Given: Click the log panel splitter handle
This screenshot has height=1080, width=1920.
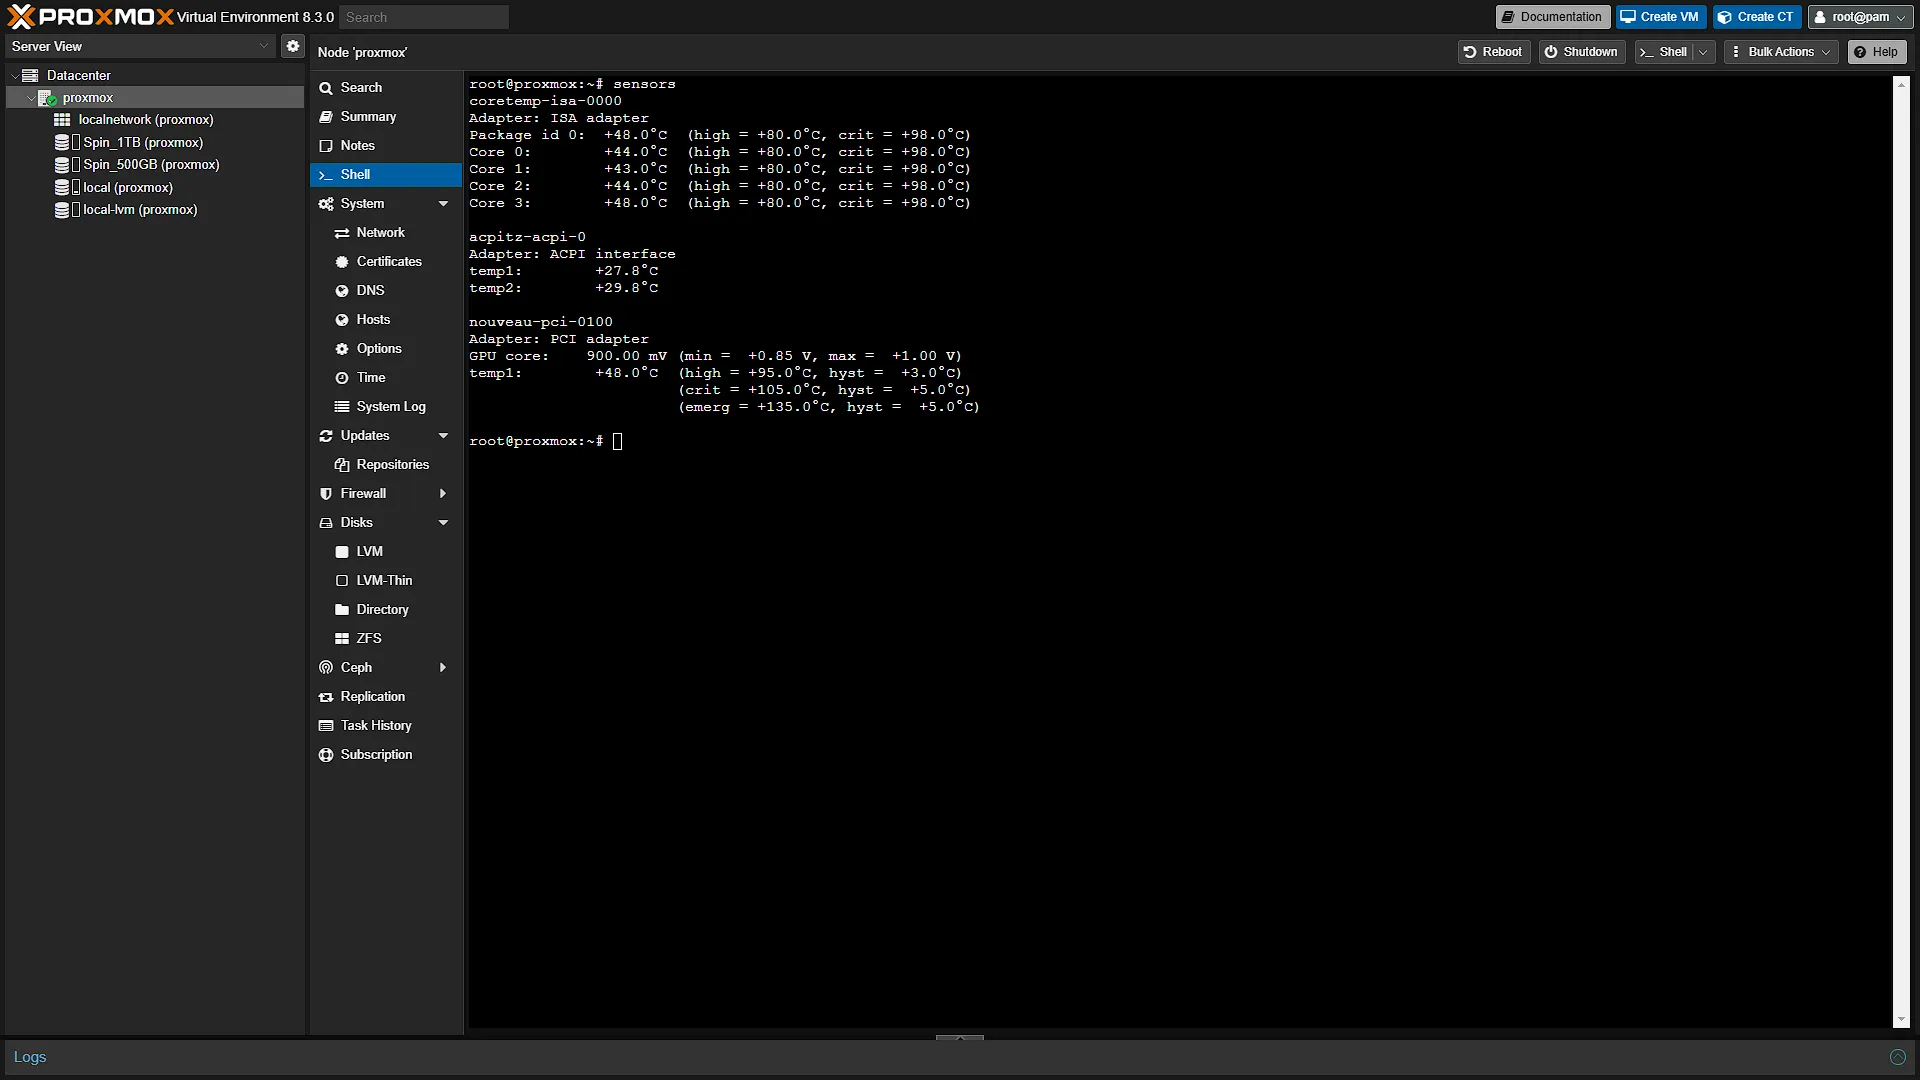Looking at the screenshot, I should coord(960,1038).
